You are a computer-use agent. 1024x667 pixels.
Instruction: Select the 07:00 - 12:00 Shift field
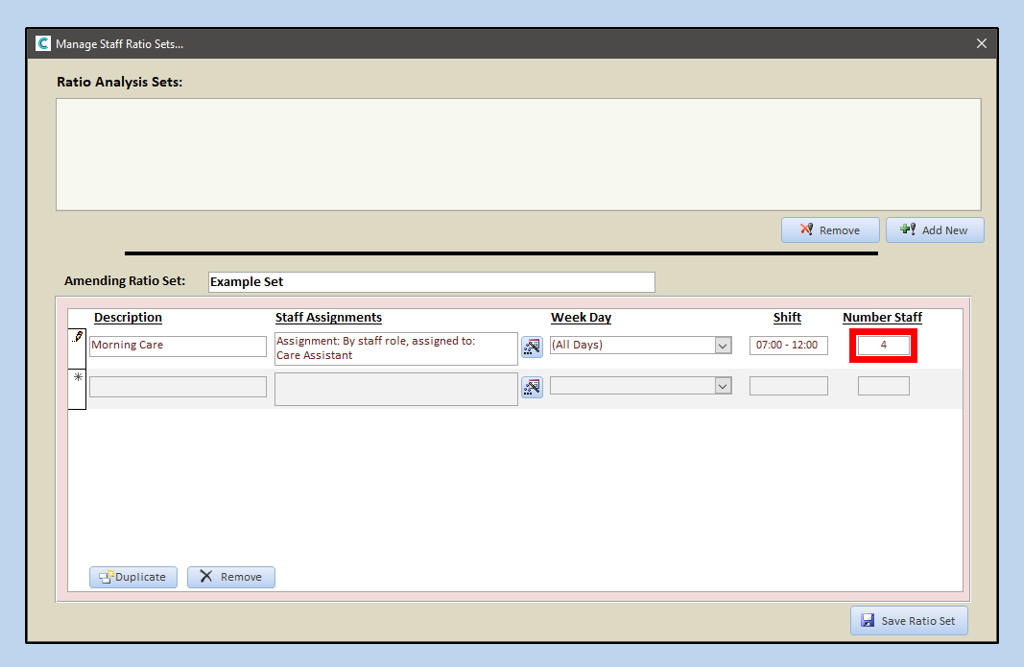click(788, 346)
